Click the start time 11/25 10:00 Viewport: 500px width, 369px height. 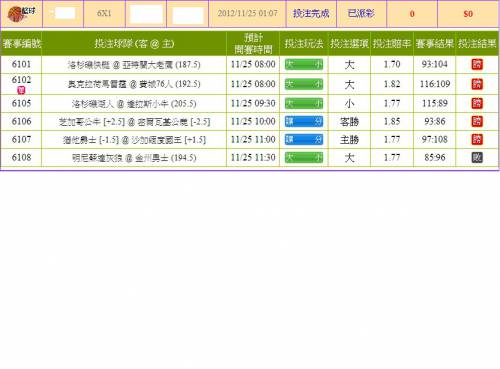pos(253,121)
